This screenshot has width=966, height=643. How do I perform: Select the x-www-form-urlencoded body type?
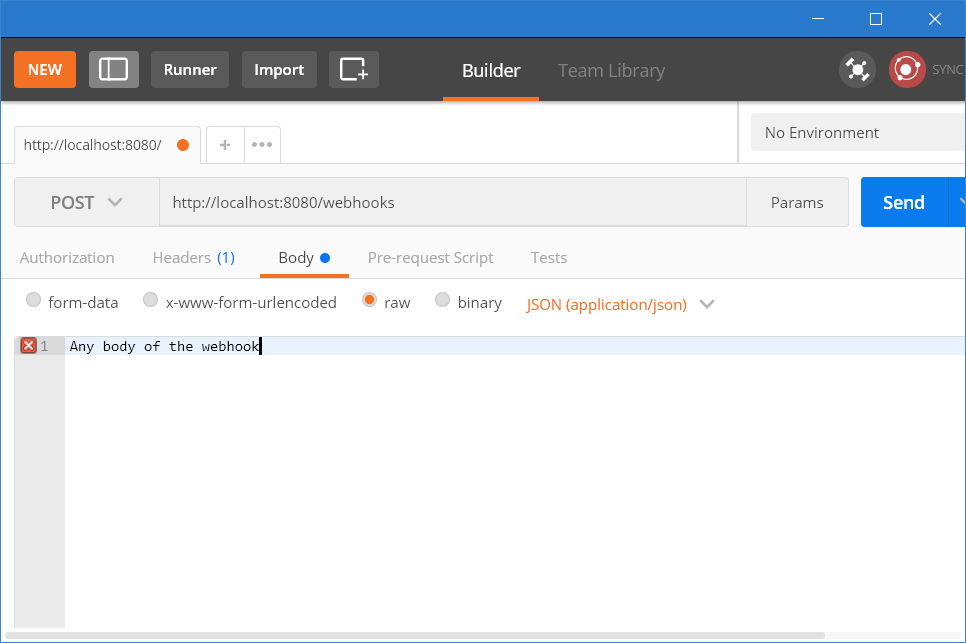point(150,301)
